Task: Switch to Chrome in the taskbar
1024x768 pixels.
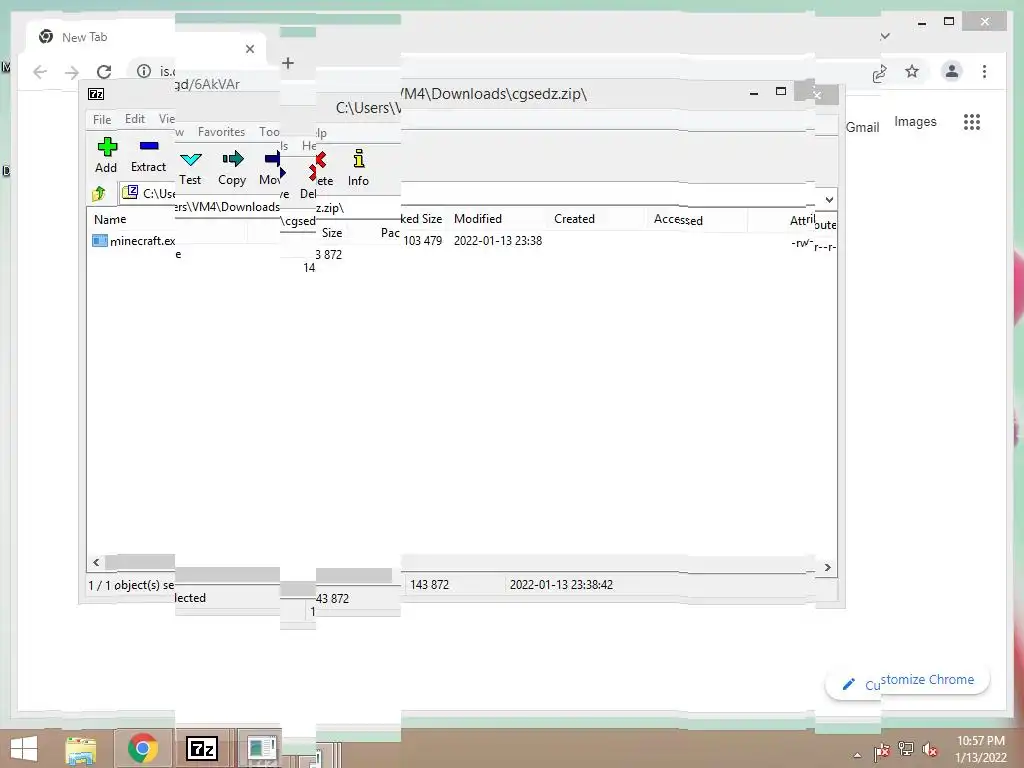Action: [142, 748]
